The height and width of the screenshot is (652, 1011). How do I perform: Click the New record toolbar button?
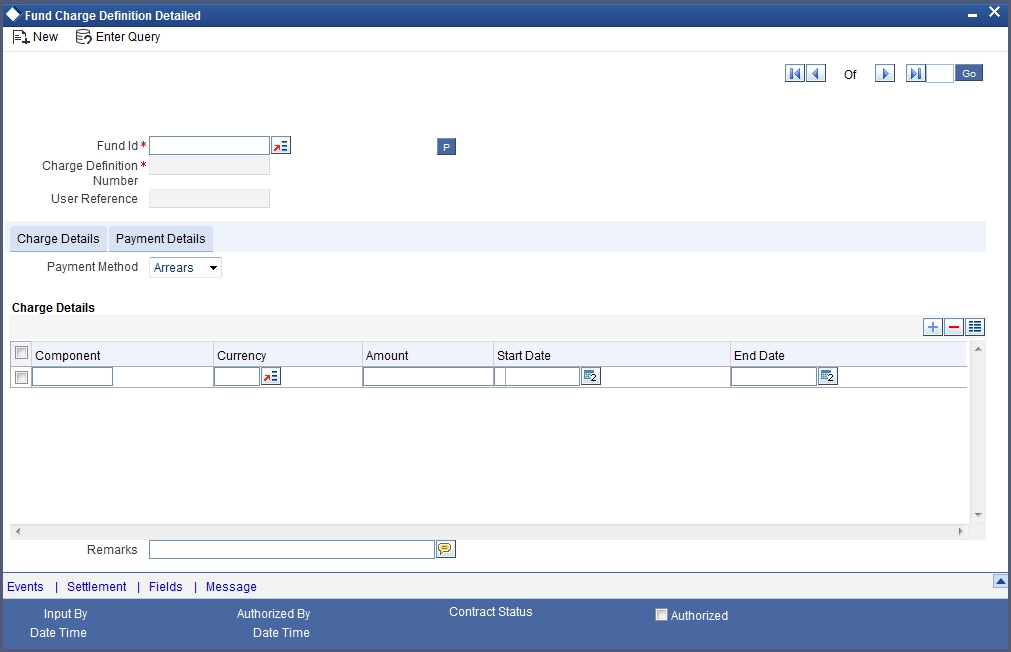click(x=35, y=37)
